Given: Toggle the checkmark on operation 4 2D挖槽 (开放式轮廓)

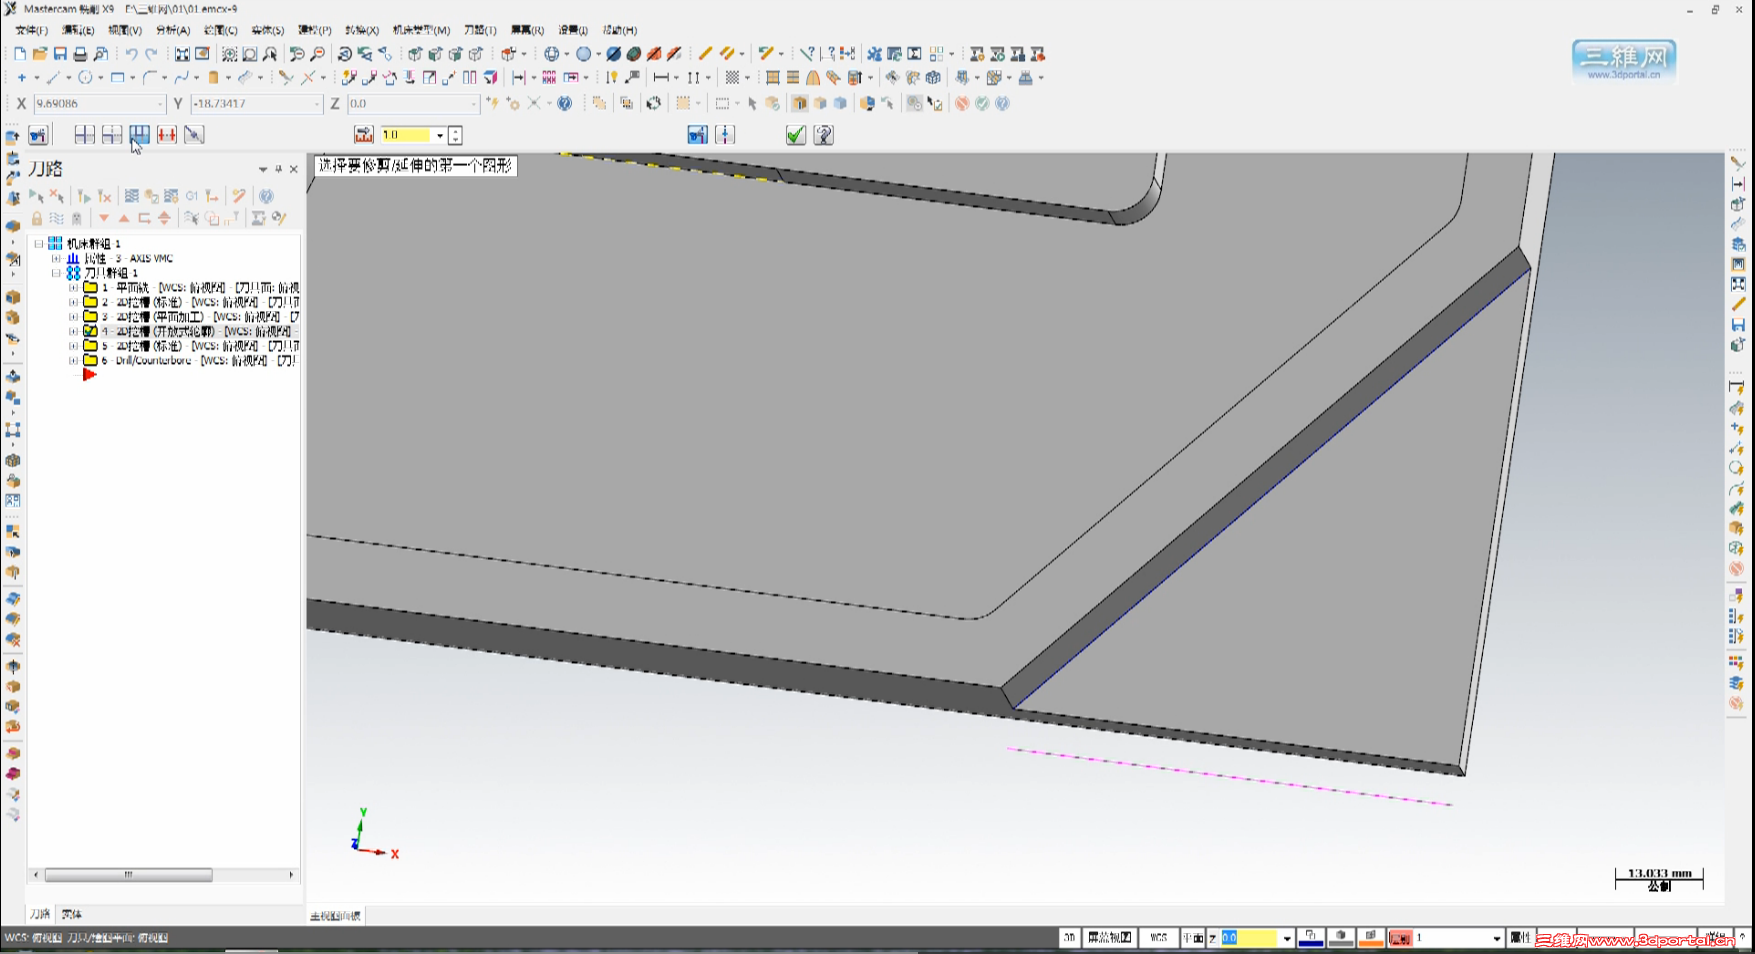Looking at the screenshot, I should point(88,330).
